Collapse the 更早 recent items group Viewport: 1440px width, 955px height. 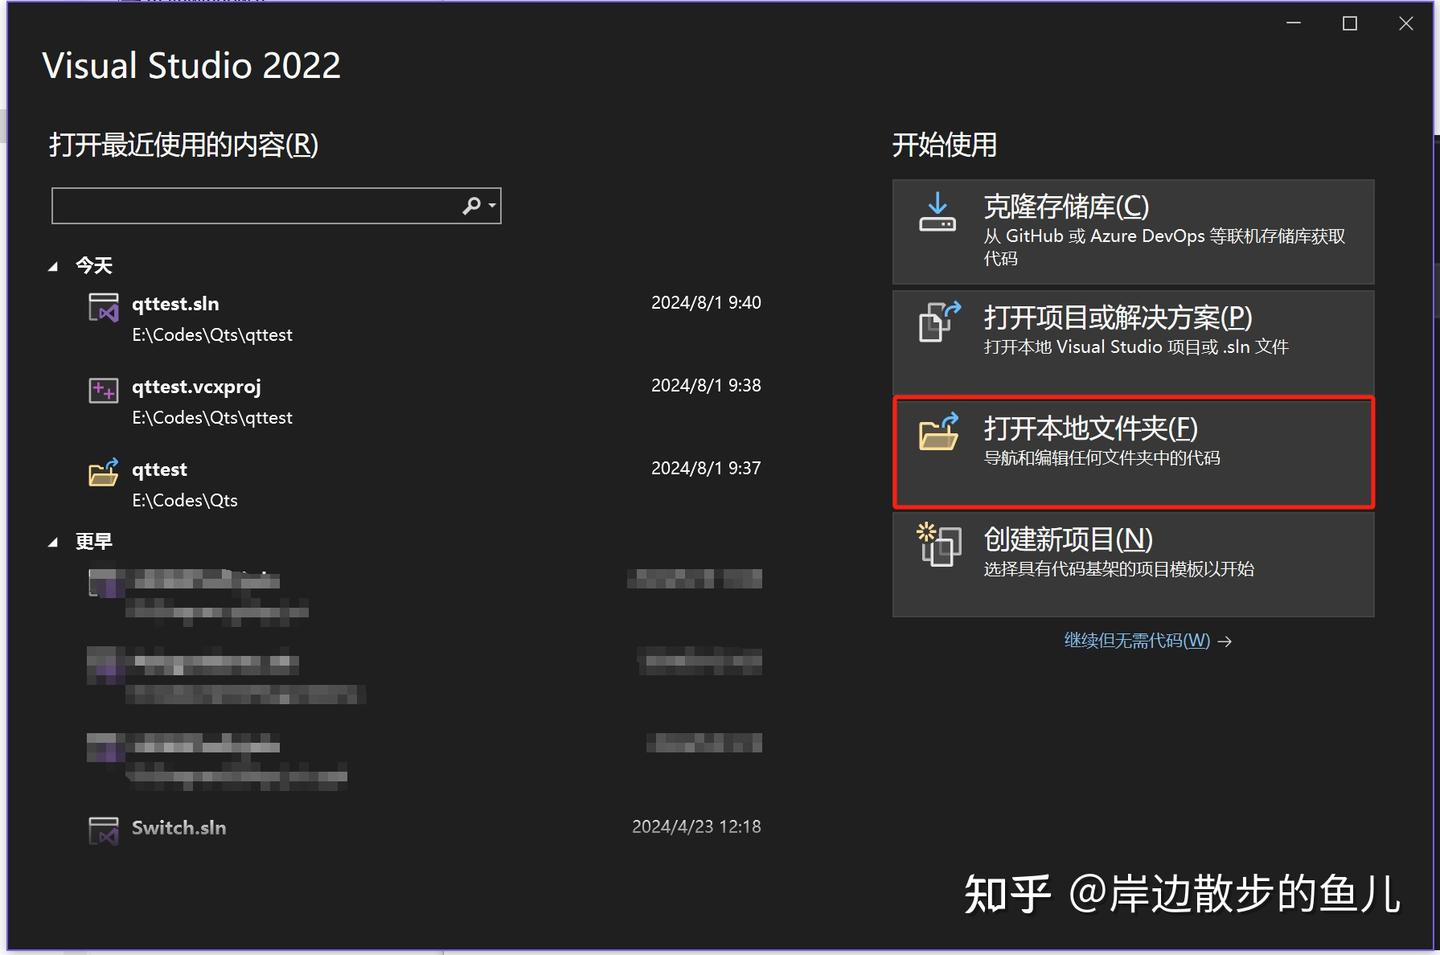55,541
